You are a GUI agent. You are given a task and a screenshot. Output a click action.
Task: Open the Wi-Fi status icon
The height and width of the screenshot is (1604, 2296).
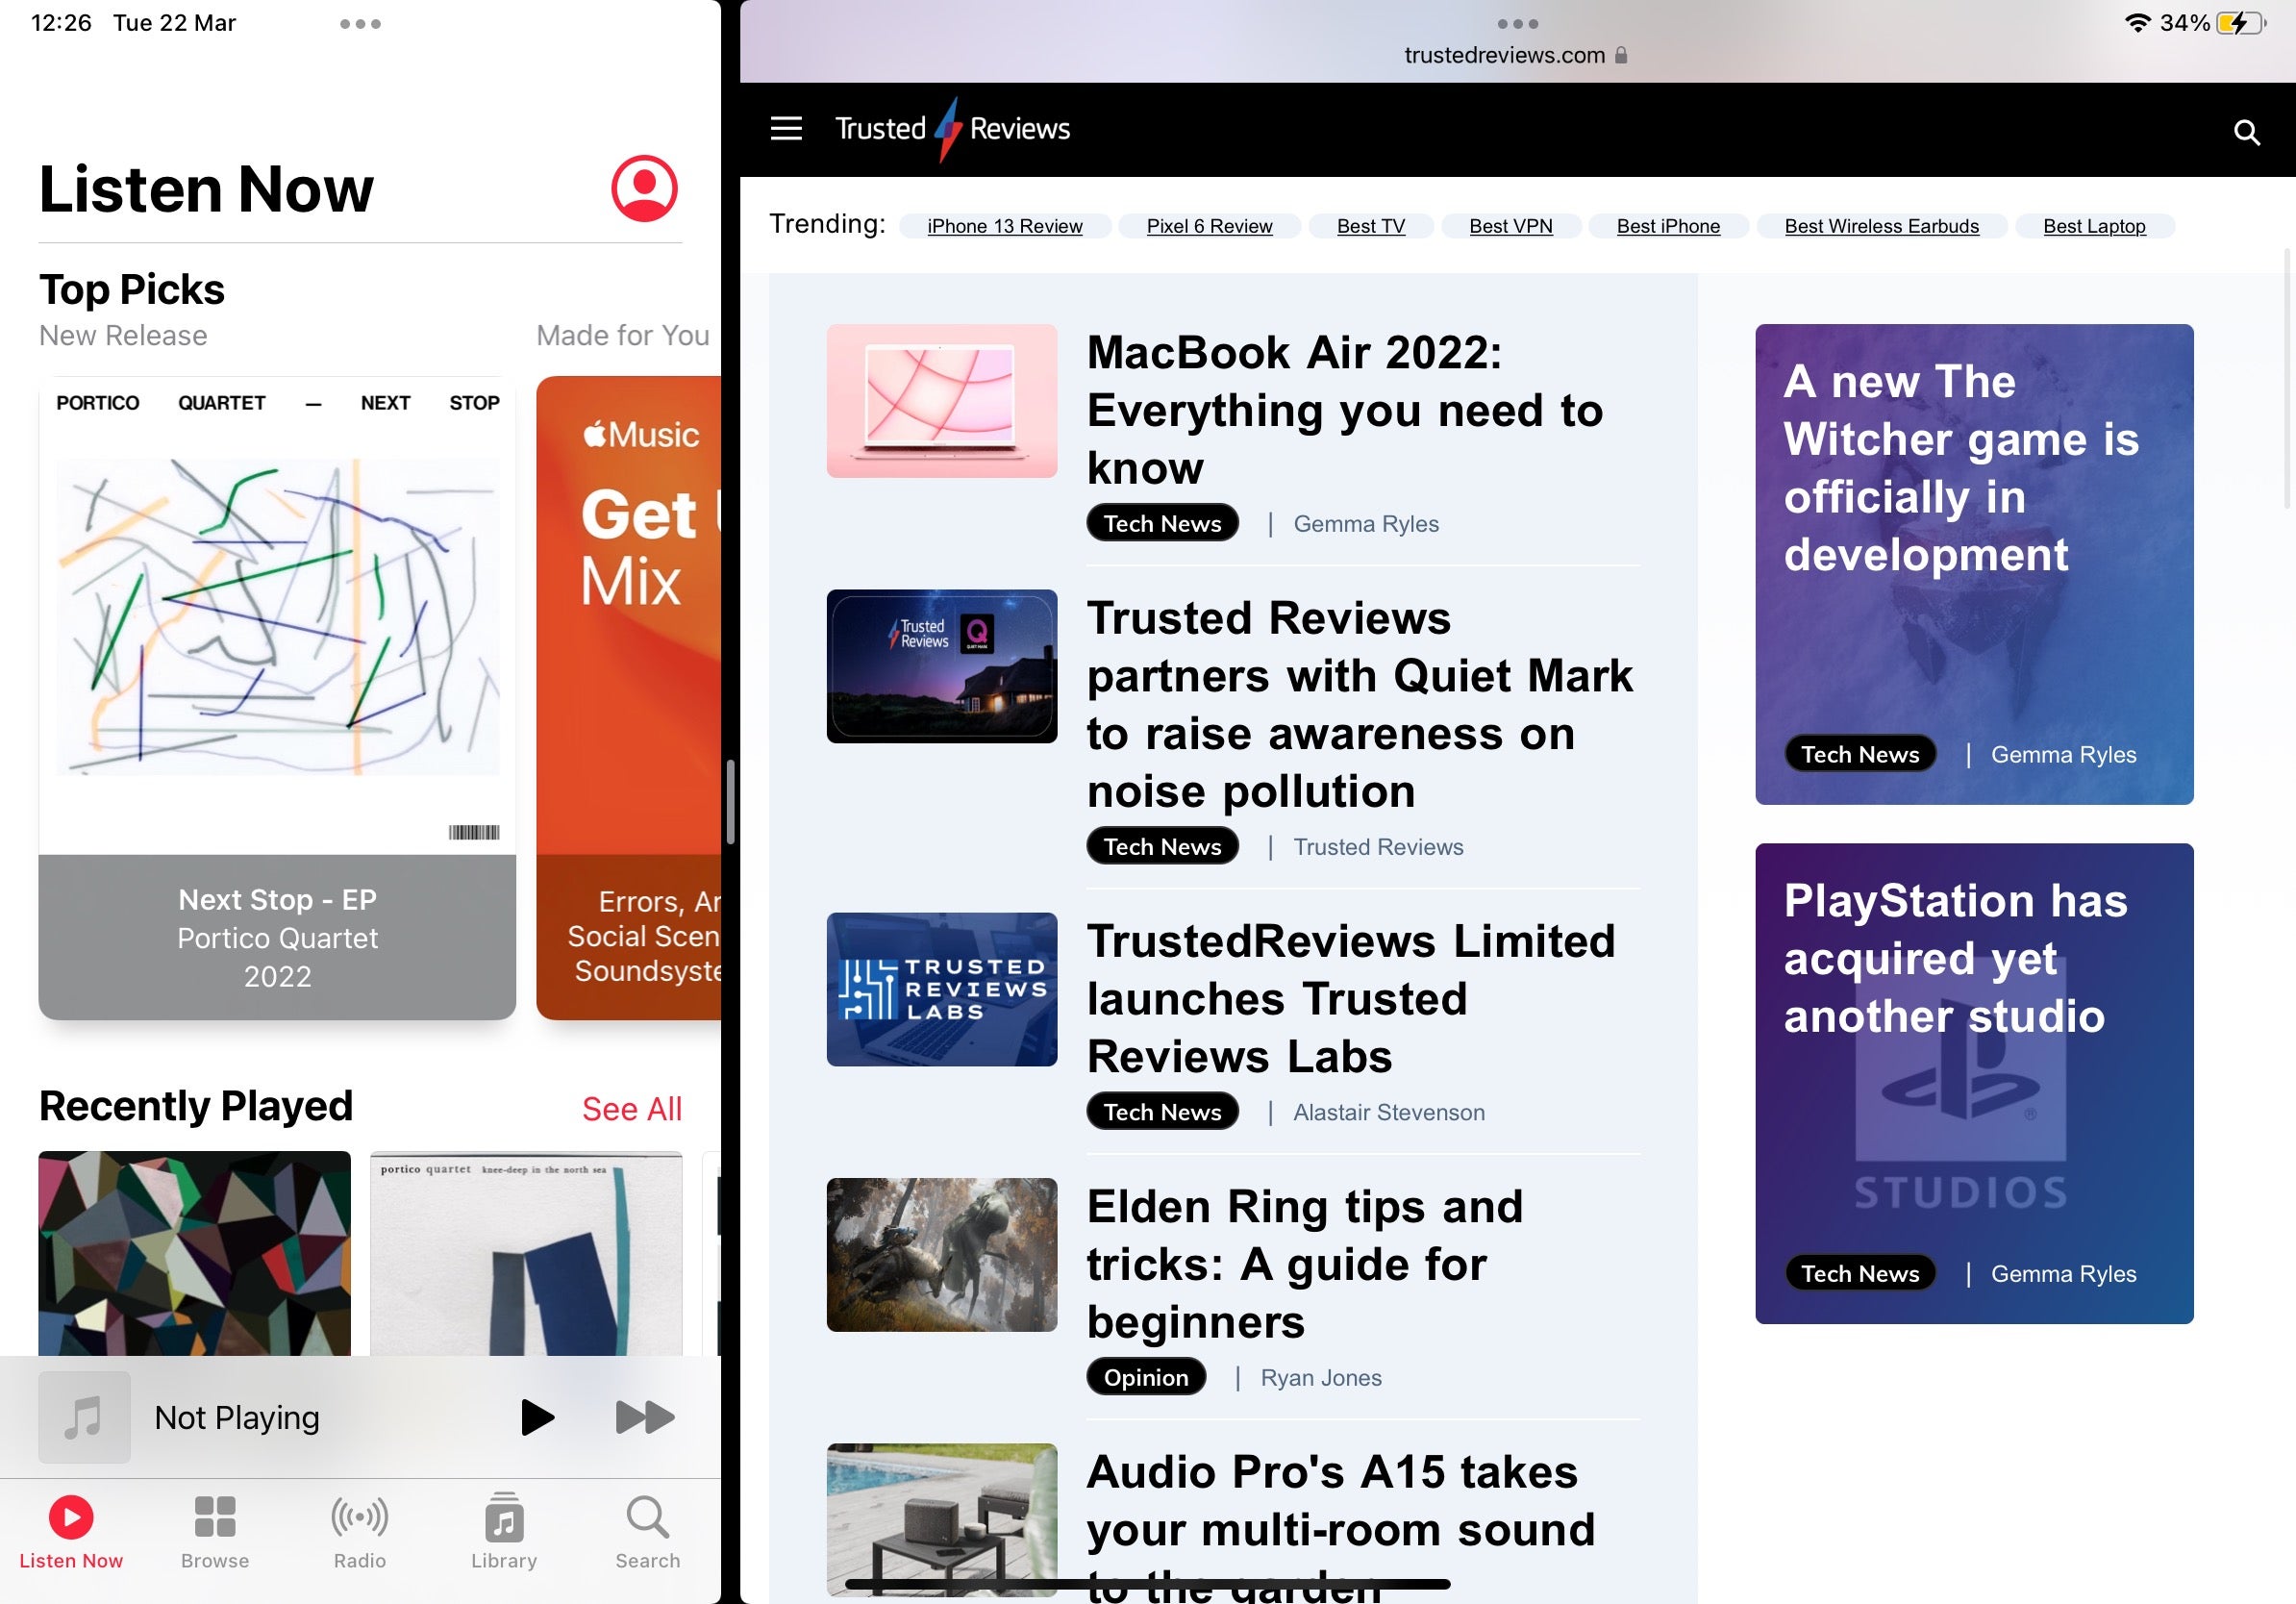tap(2137, 23)
